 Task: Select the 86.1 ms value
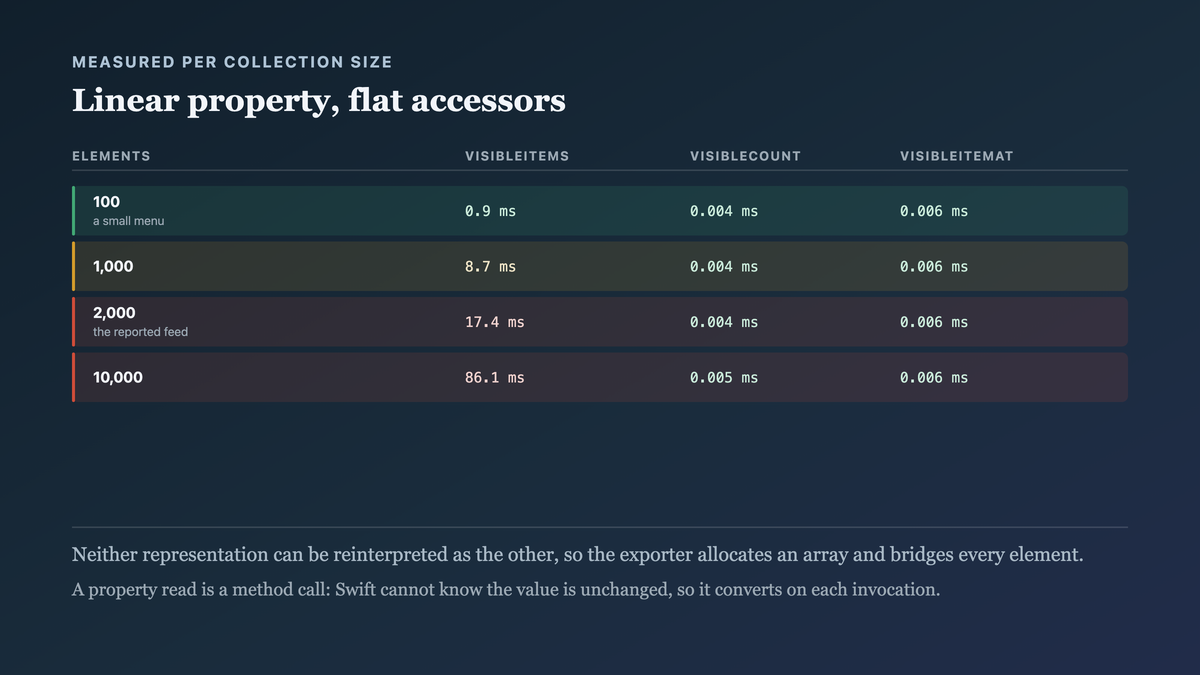pyautogui.click(x=494, y=378)
